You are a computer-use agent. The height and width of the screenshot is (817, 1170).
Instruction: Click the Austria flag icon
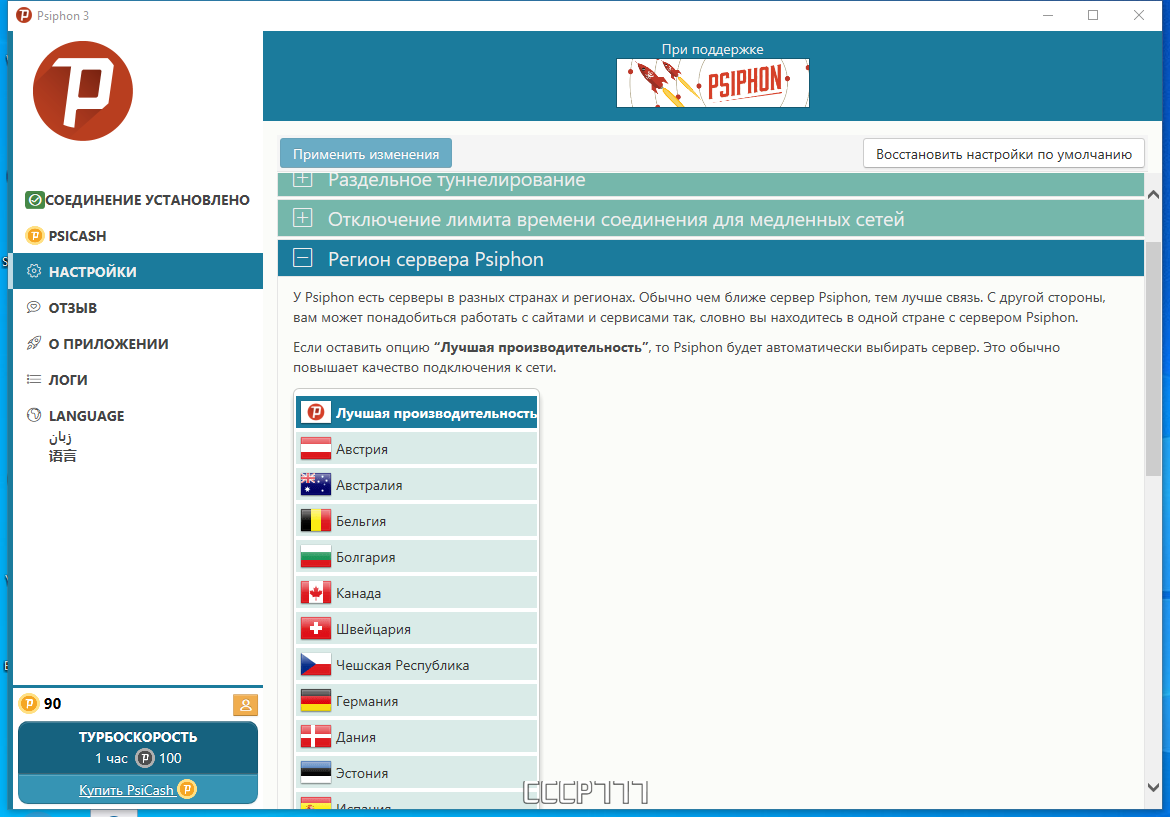[316, 448]
